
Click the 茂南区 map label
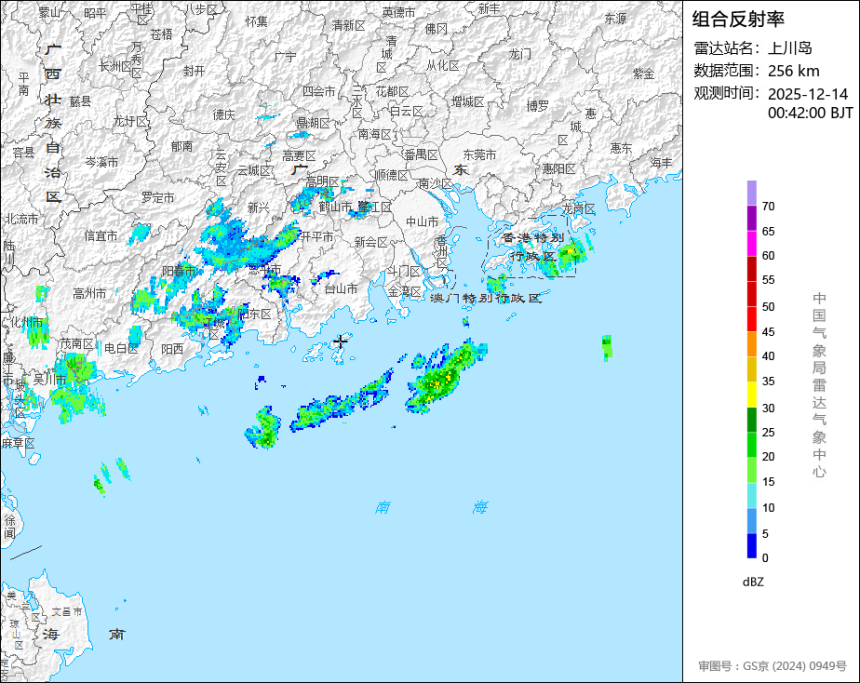pyautogui.click(x=77, y=344)
